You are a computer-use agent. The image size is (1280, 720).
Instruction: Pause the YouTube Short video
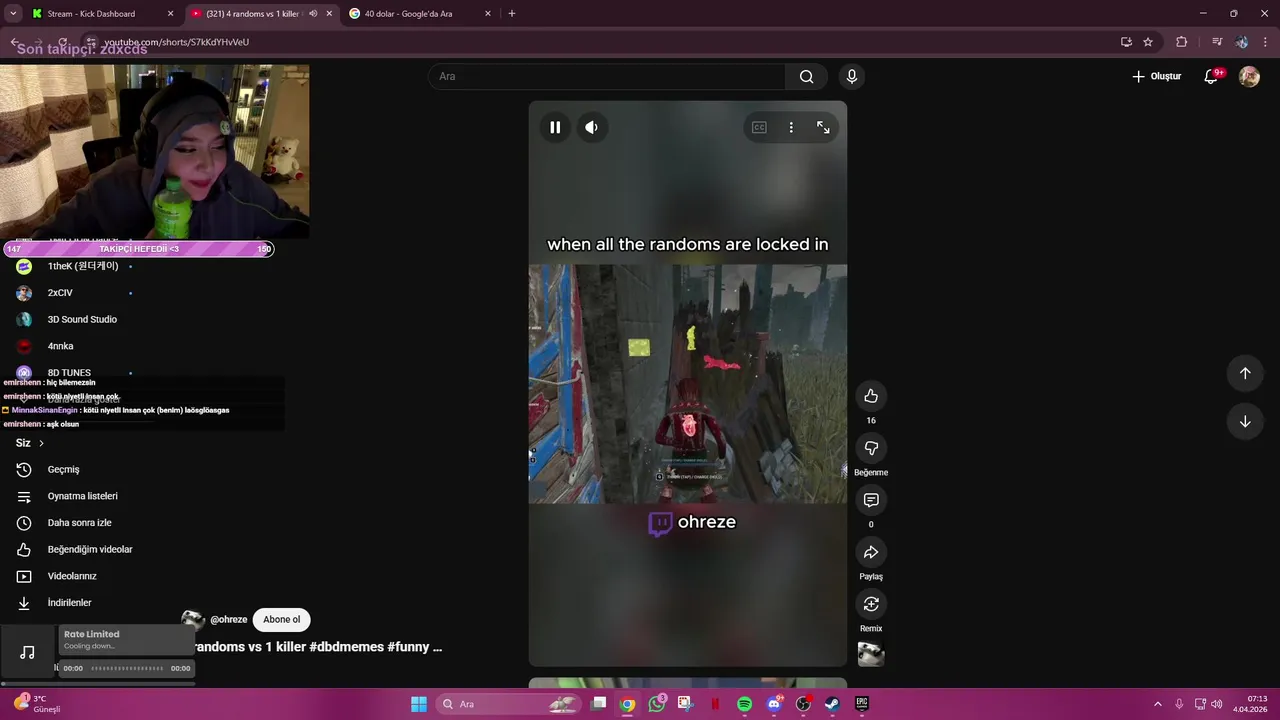[x=555, y=127]
